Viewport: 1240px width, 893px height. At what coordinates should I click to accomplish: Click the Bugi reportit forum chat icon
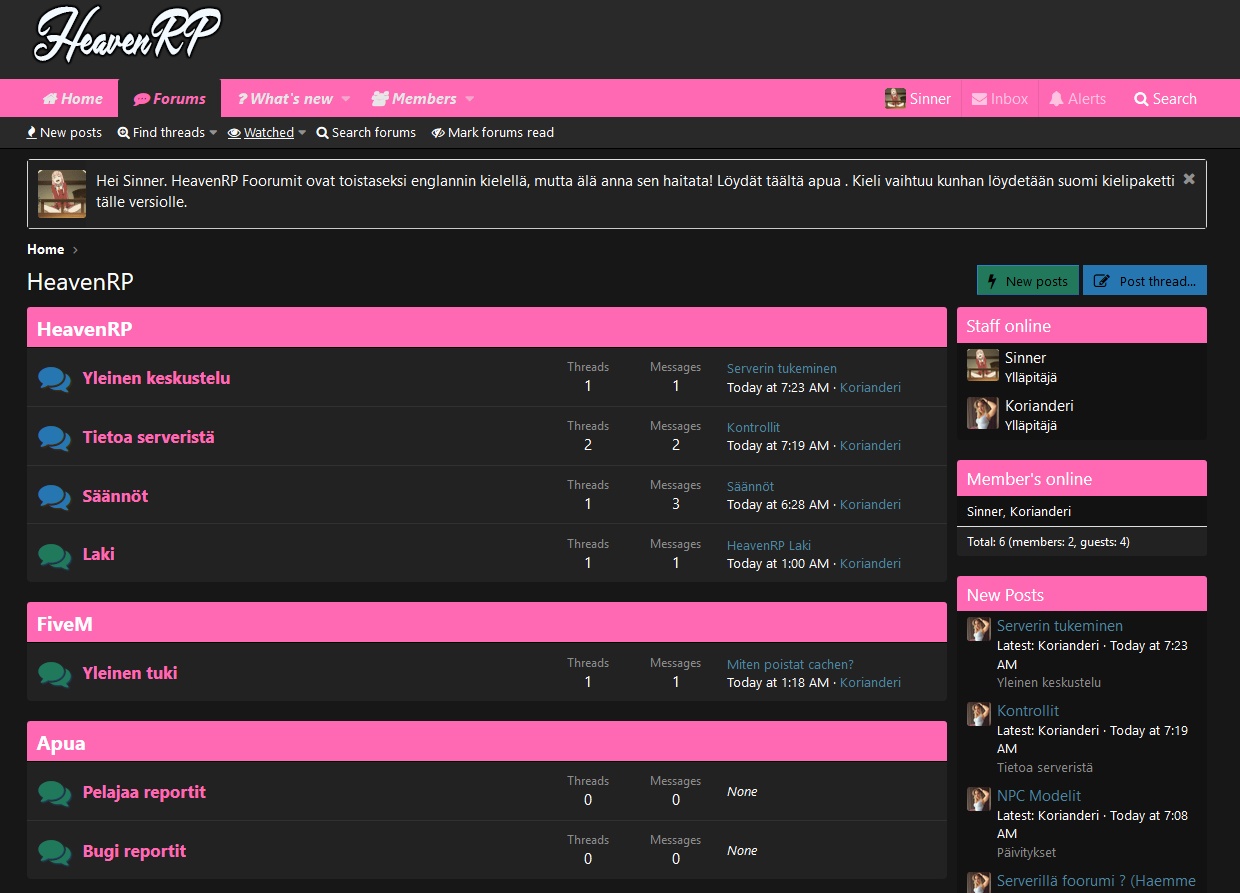click(54, 852)
